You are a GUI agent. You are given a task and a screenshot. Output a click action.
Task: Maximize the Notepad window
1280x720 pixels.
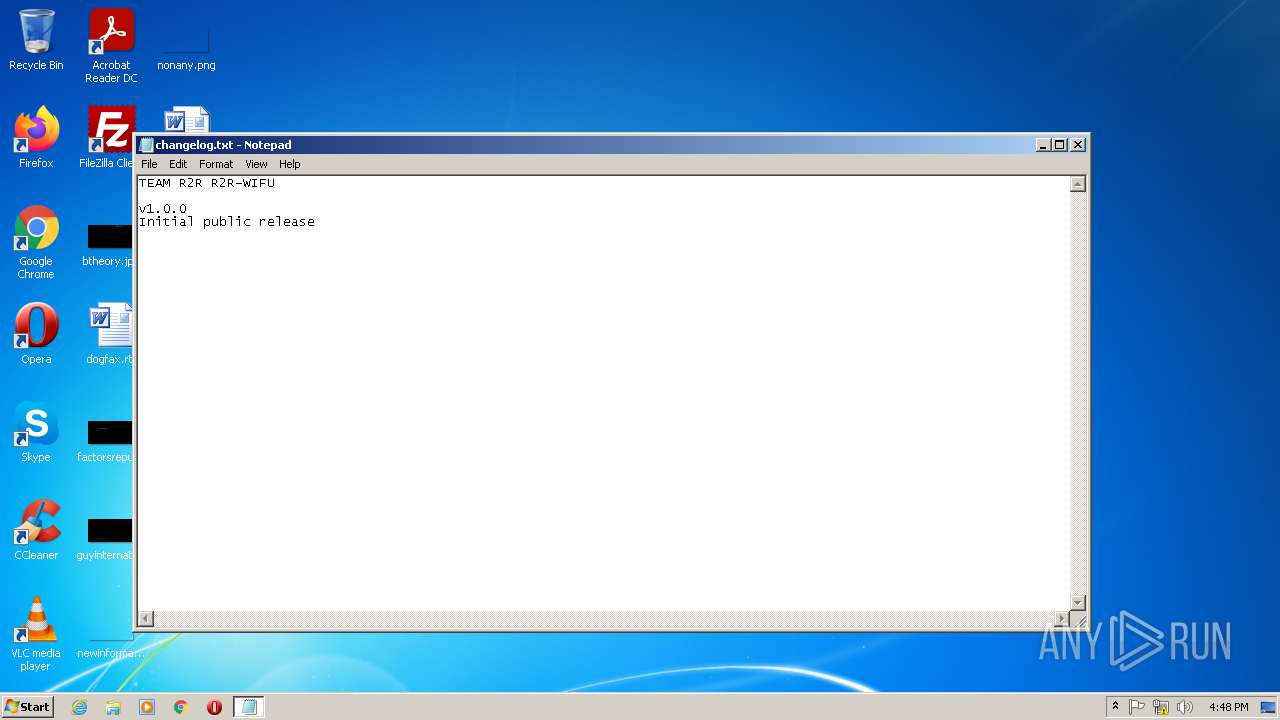click(x=1060, y=145)
